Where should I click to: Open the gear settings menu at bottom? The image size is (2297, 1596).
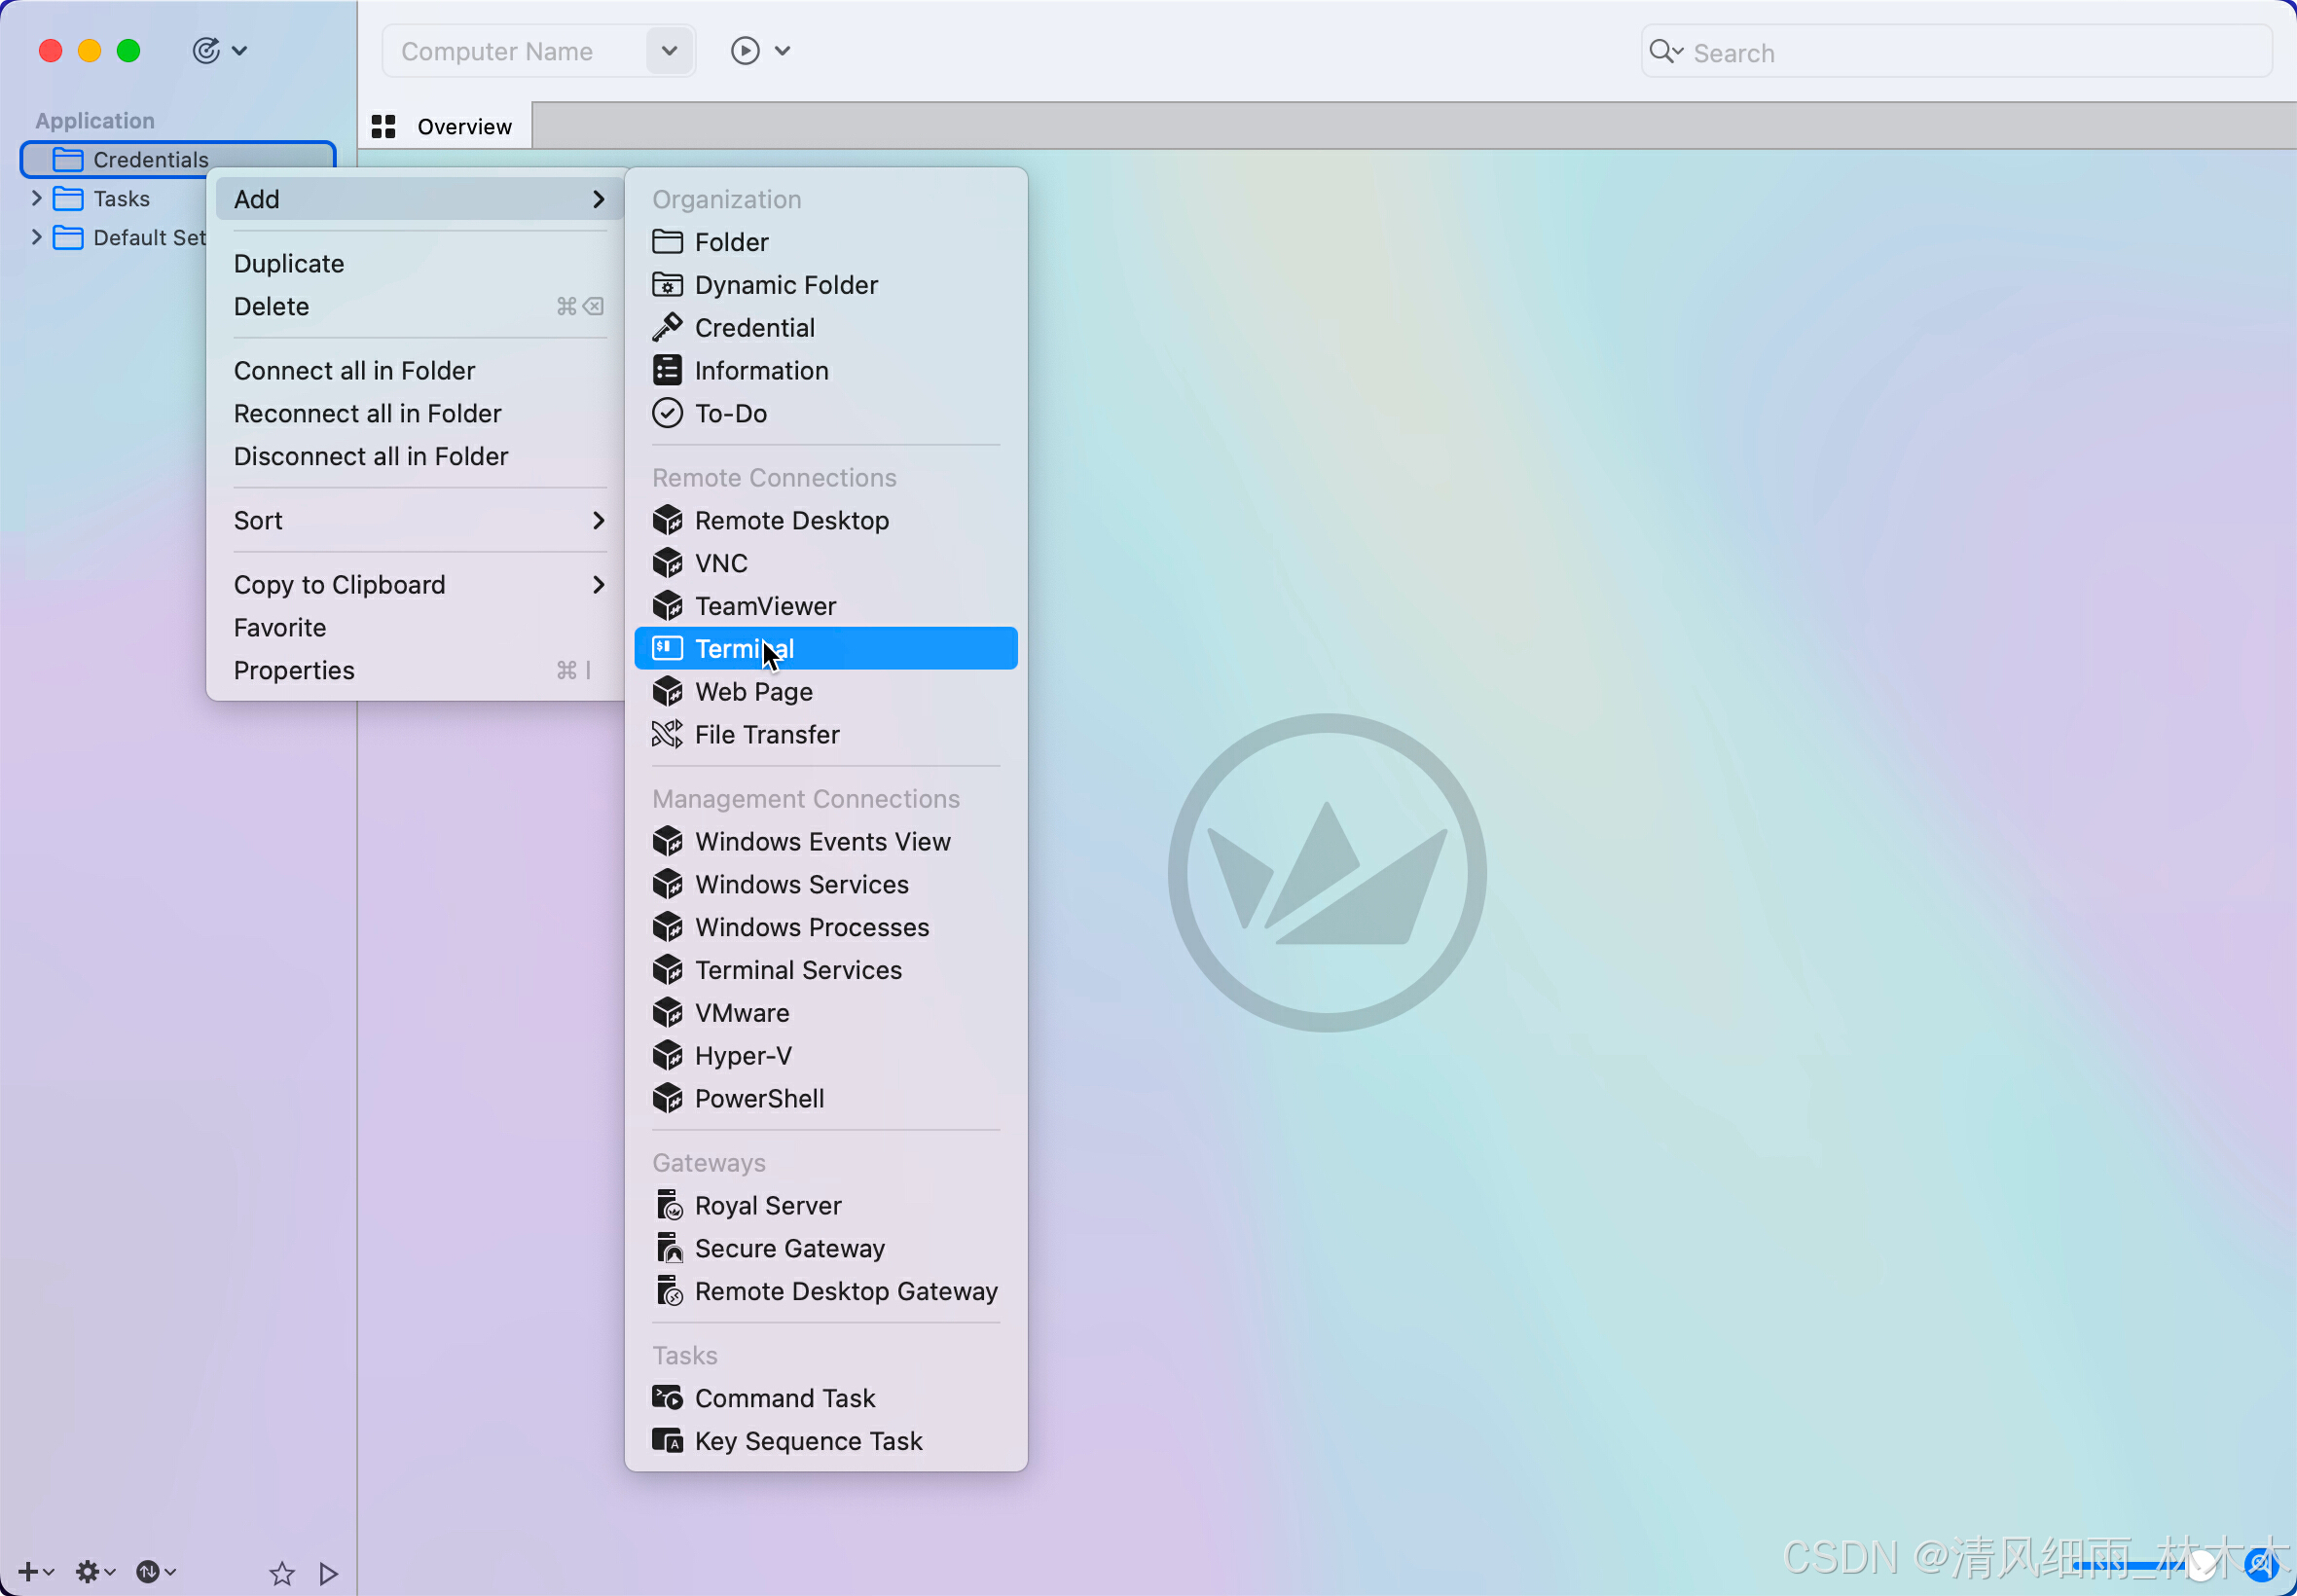tap(96, 1572)
